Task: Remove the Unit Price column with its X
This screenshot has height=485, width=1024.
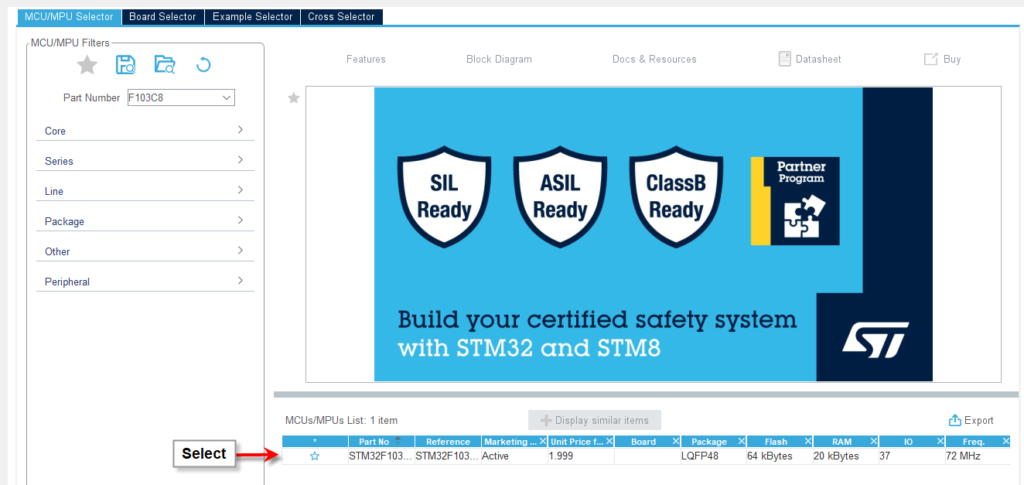Action: [609, 441]
